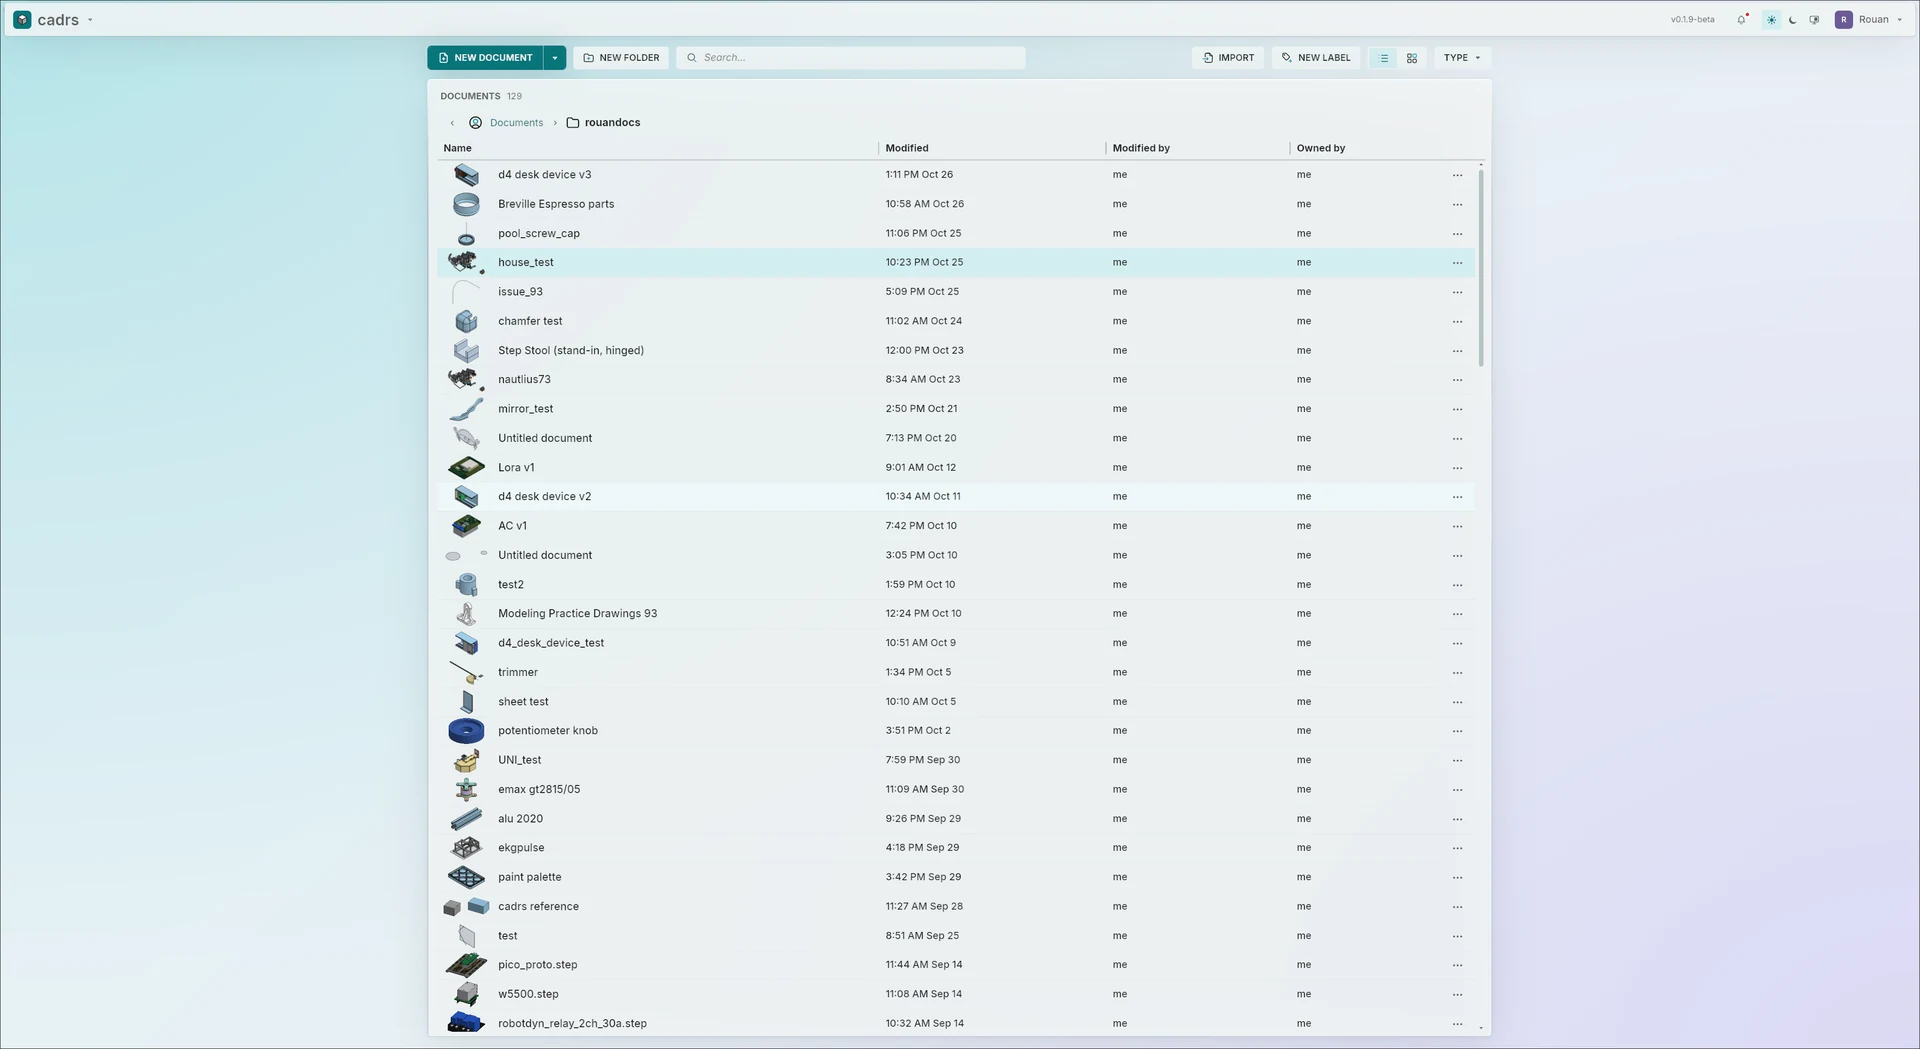Click the rouandocs folder breadcrumb

(x=603, y=123)
